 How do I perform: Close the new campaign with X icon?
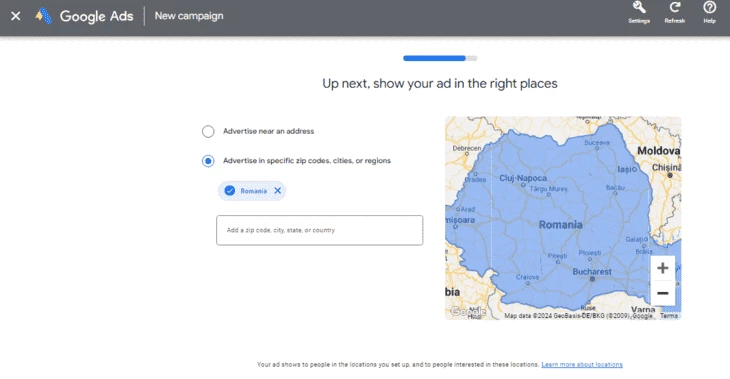coord(16,16)
